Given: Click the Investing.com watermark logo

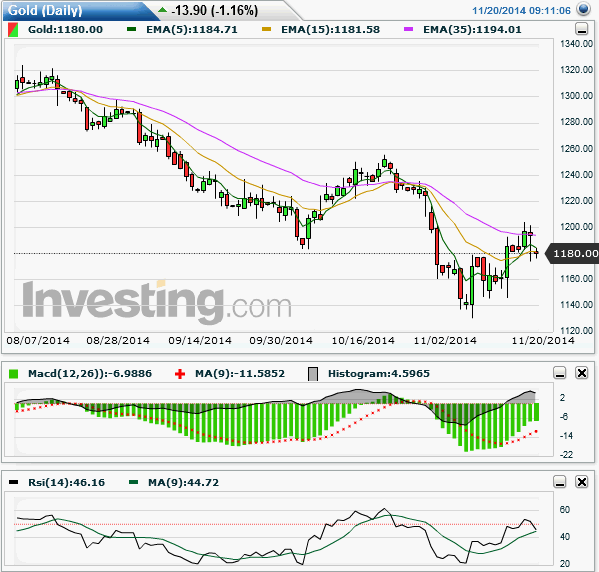Looking at the screenshot, I should pyautogui.click(x=157, y=302).
